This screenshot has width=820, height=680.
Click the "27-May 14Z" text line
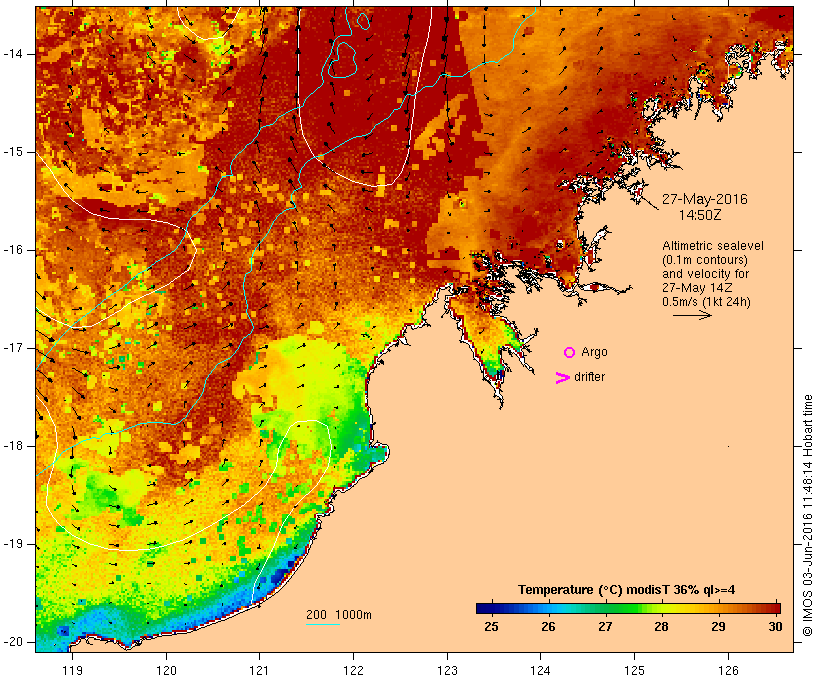point(697,288)
